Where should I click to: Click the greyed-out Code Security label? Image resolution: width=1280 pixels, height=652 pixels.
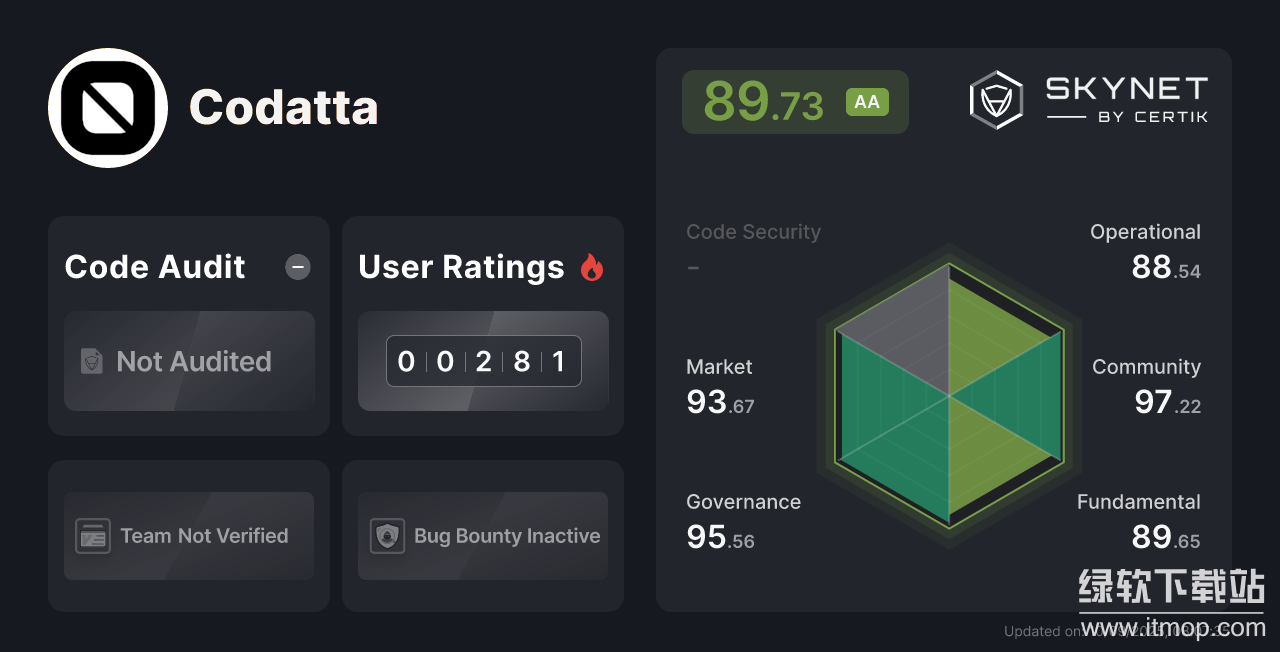[x=753, y=232]
